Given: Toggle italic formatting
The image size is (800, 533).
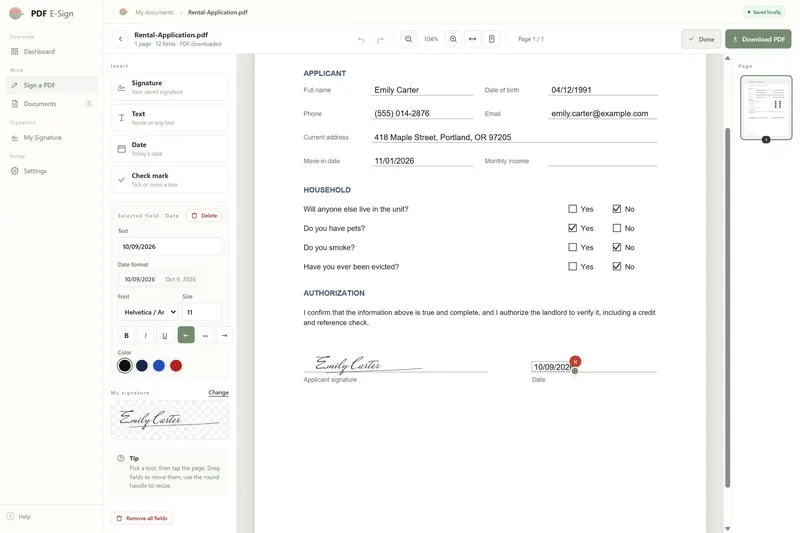Looking at the screenshot, I should point(145,335).
